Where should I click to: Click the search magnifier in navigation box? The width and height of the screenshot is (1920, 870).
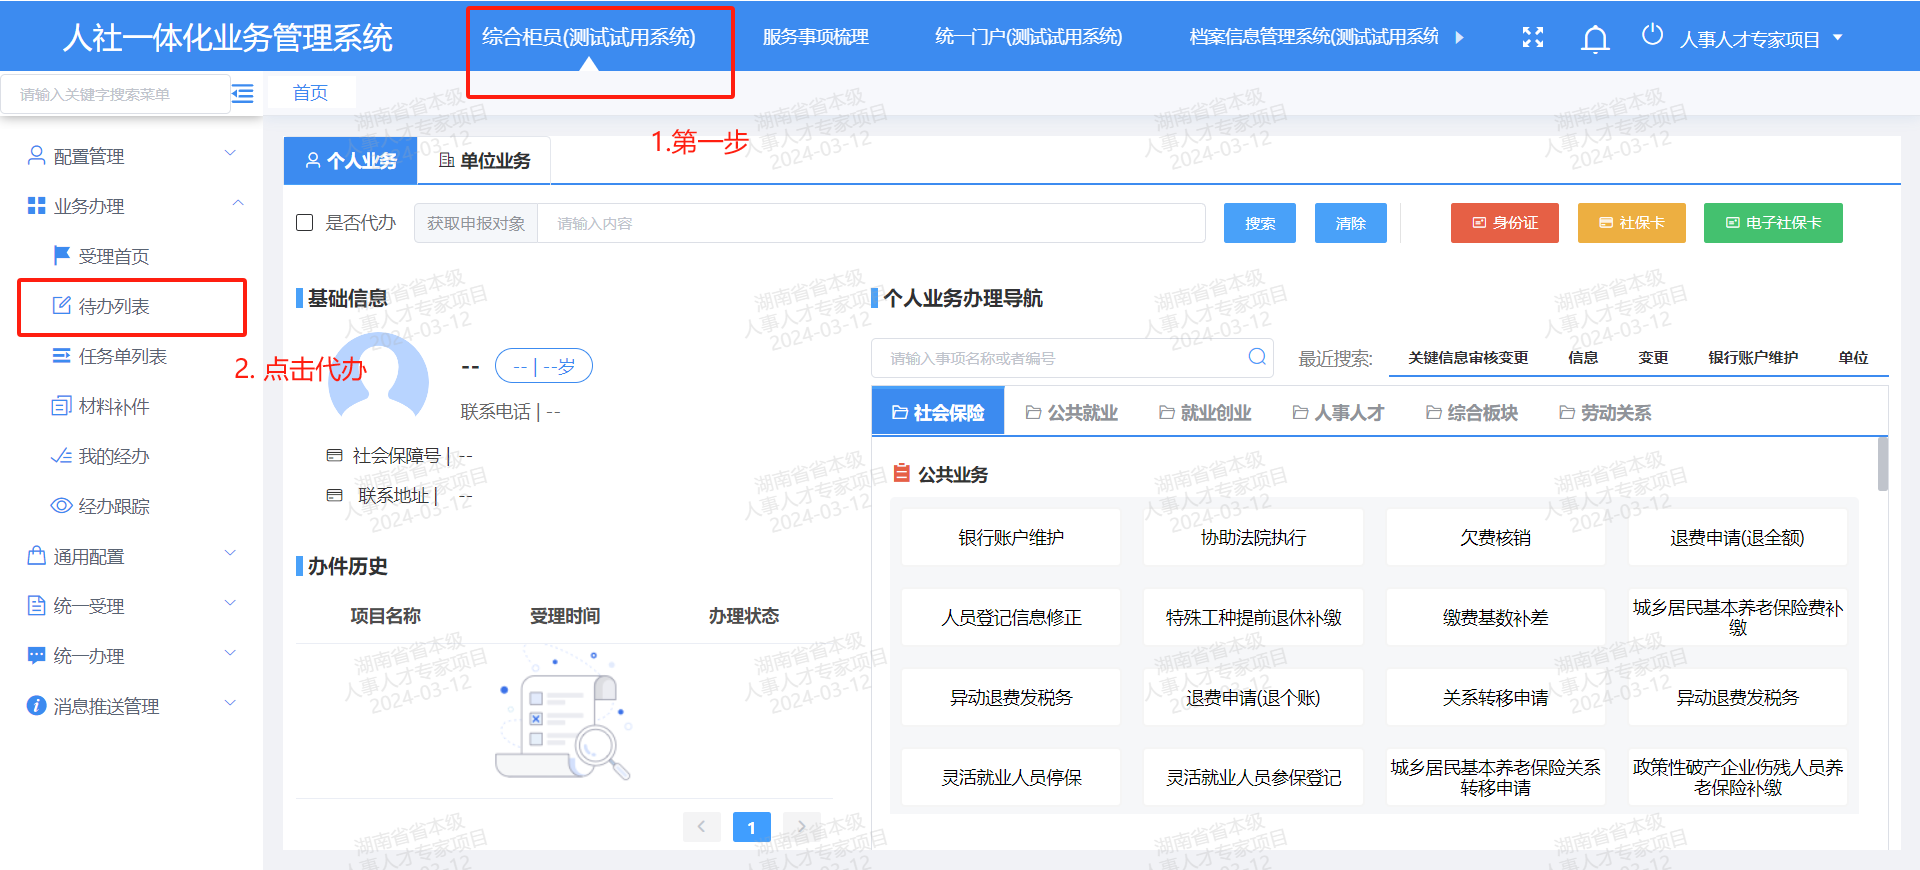click(1257, 357)
